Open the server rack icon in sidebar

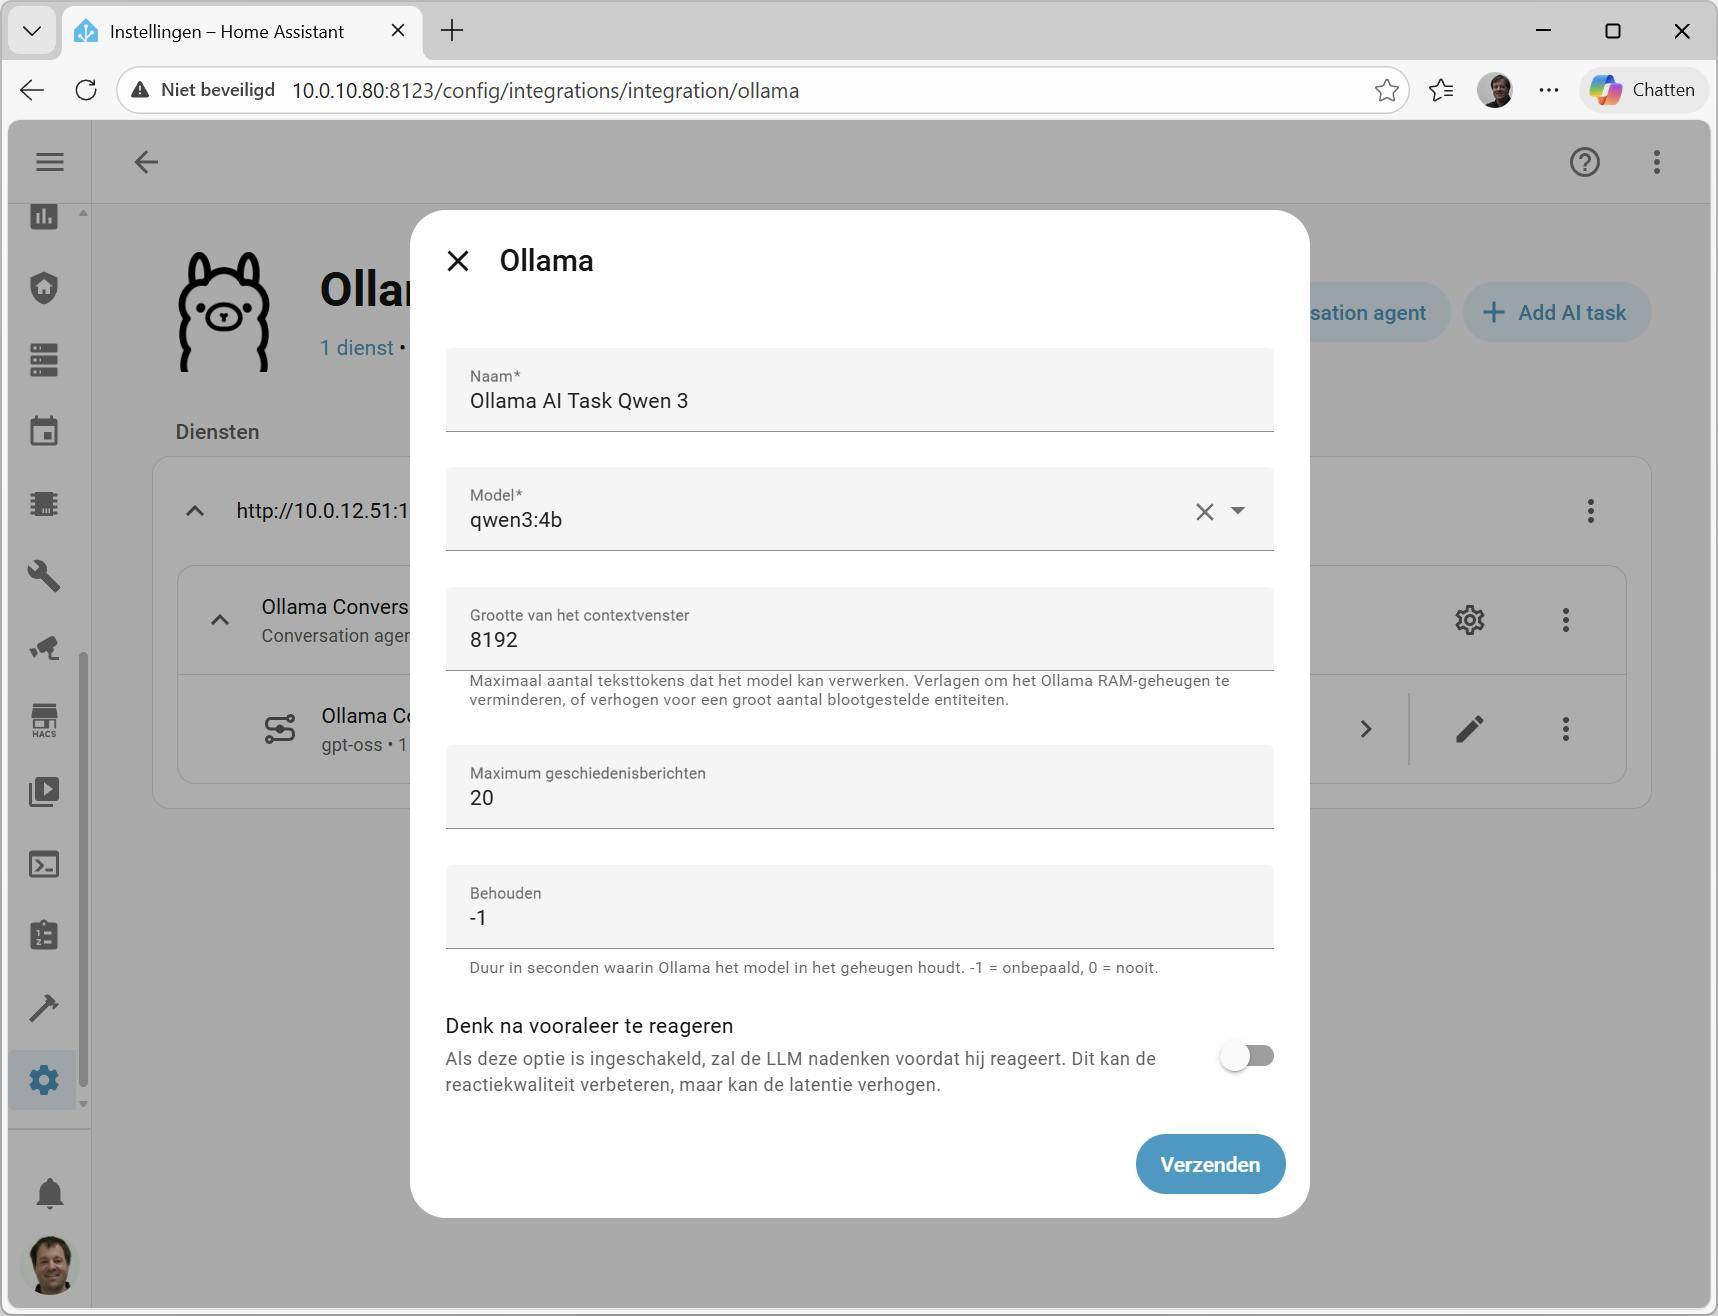(x=44, y=360)
